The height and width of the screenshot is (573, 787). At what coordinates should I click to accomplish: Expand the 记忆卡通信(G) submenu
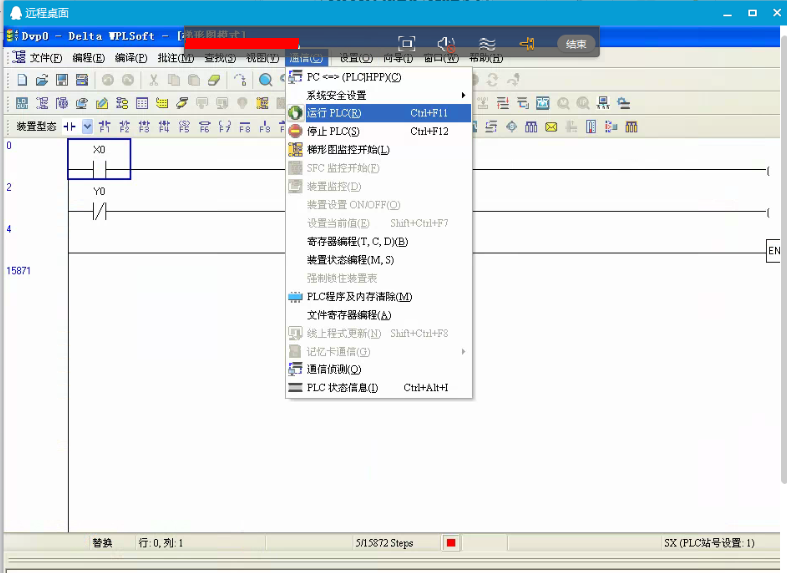(x=379, y=352)
